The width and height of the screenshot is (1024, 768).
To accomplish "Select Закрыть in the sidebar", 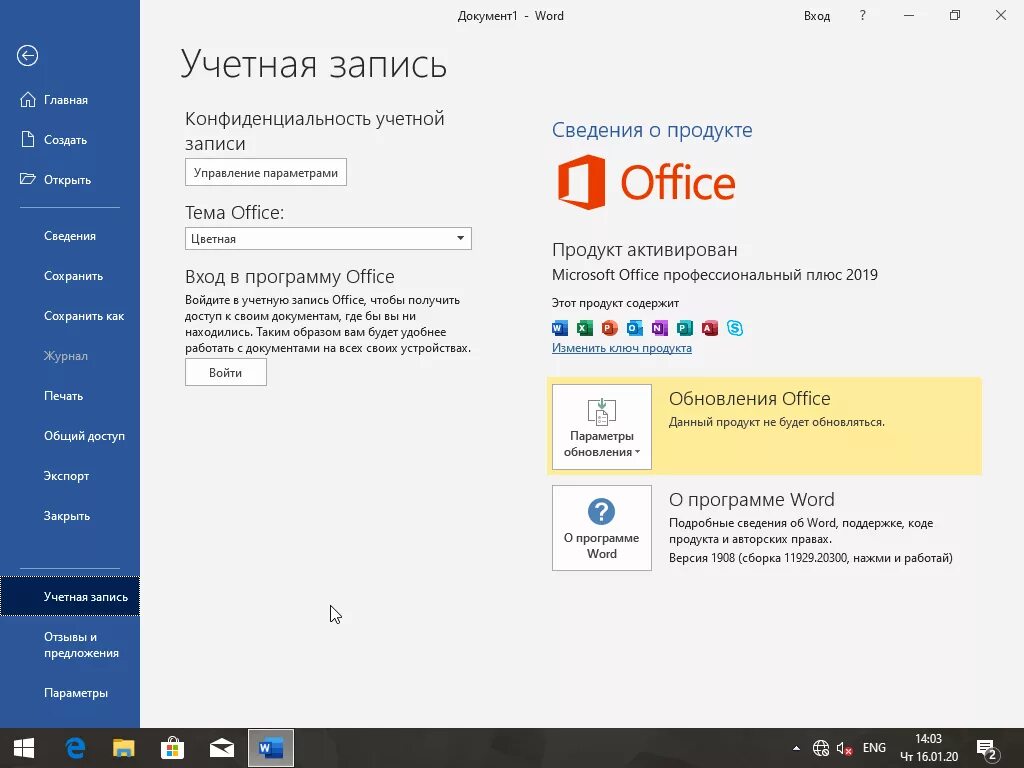I will pyautogui.click(x=70, y=515).
